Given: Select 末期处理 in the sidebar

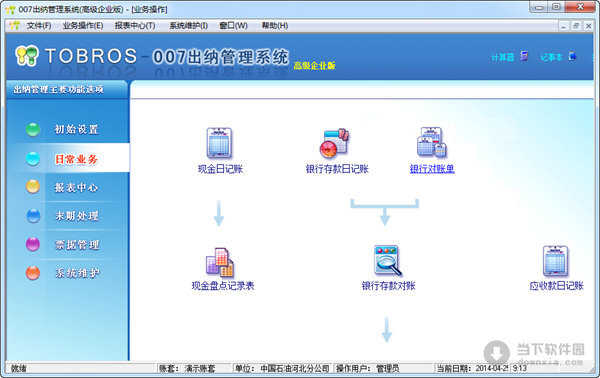Looking at the screenshot, I should click(76, 216).
